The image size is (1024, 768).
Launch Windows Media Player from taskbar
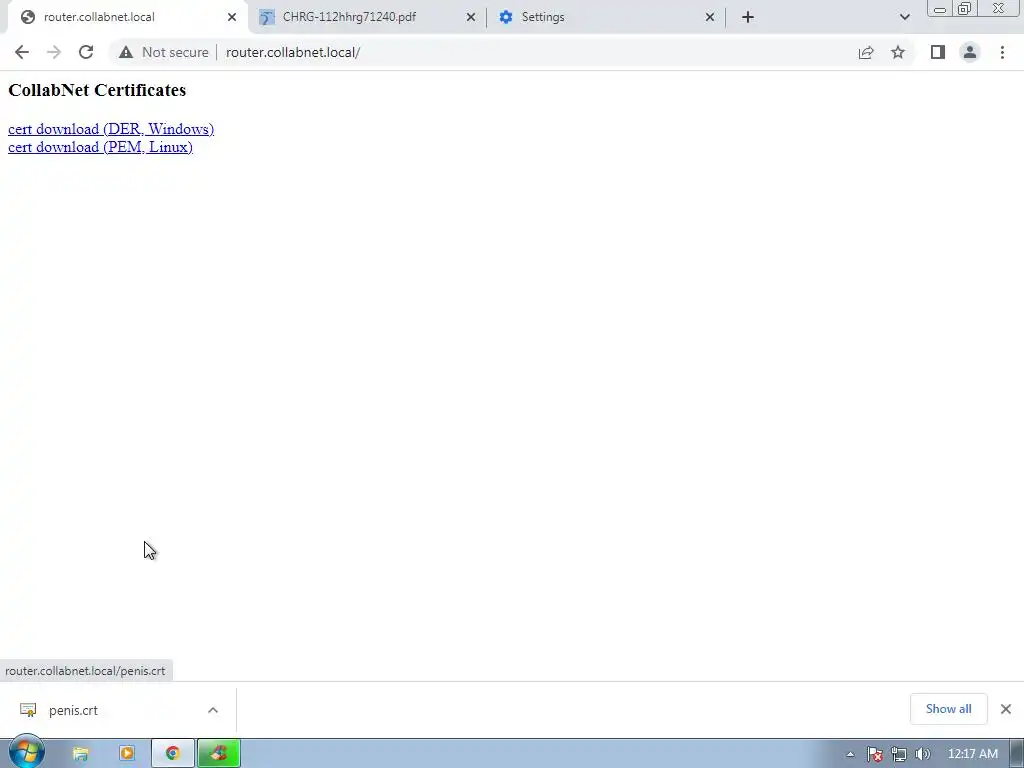(x=127, y=754)
